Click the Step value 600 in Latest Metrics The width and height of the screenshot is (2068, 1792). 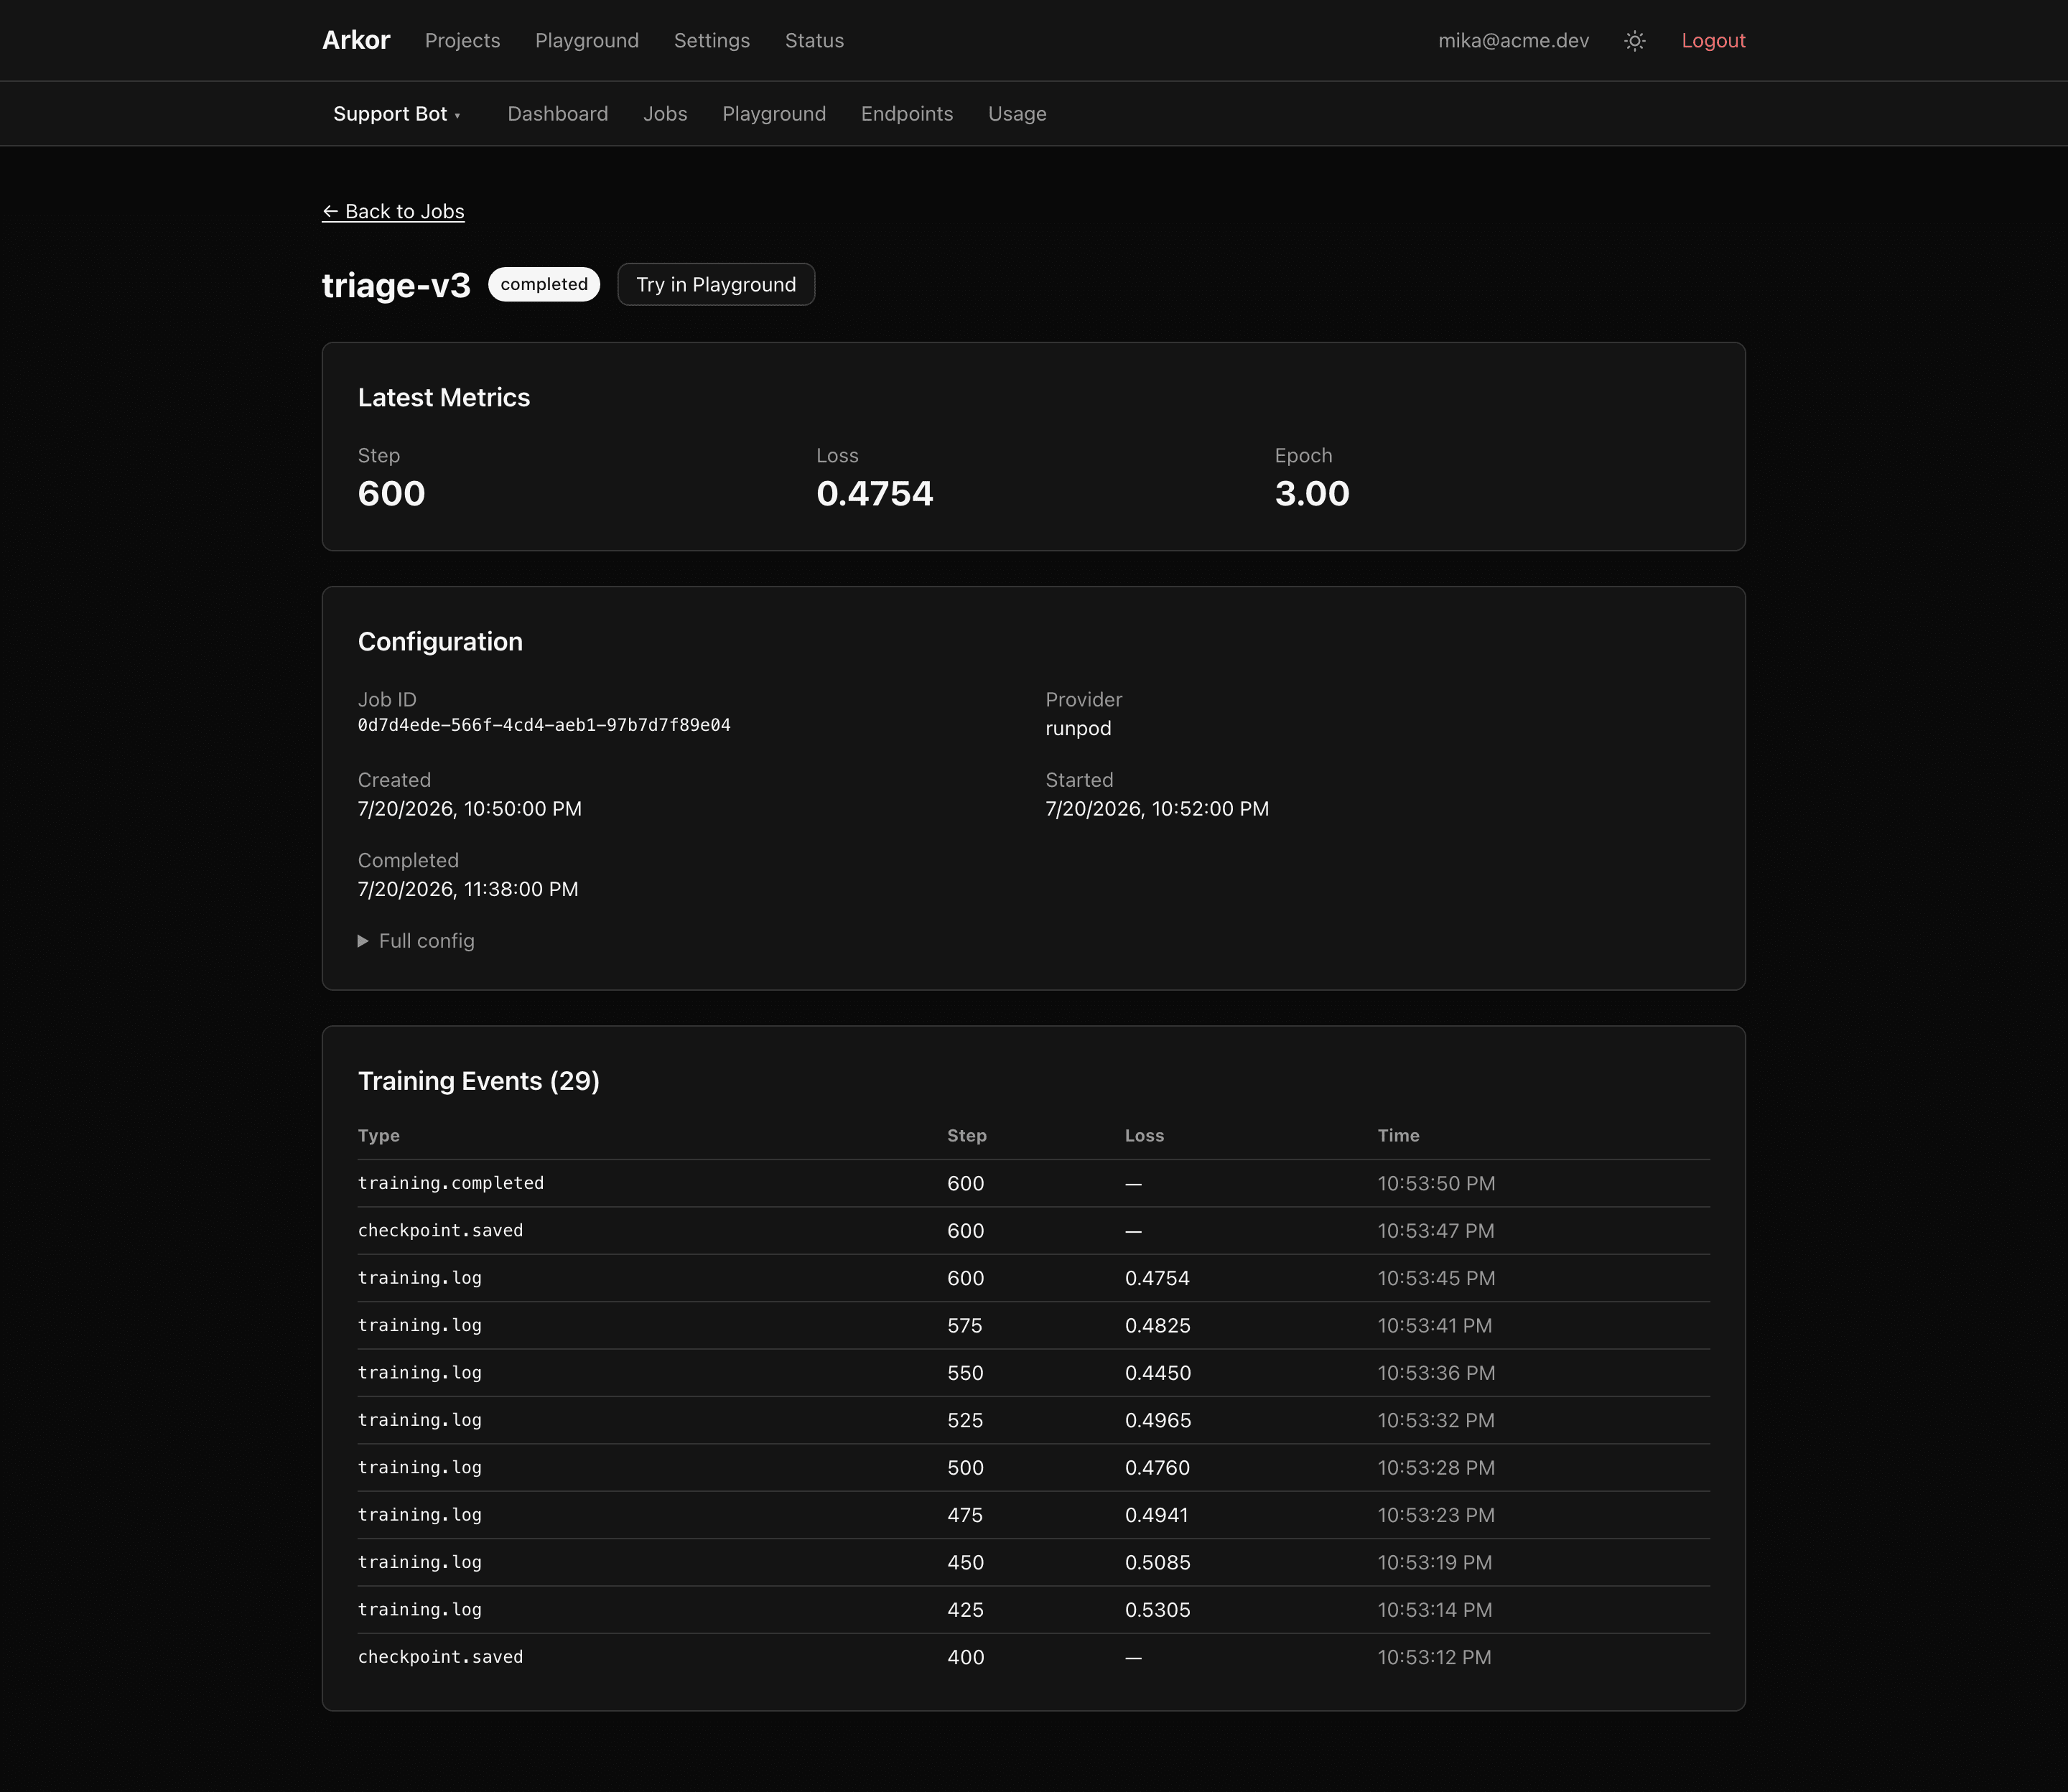[x=391, y=493]
